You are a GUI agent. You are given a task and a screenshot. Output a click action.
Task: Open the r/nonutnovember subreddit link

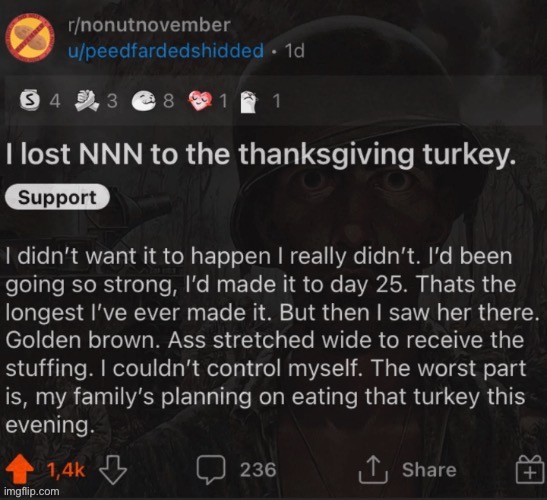tap(149, 25)
